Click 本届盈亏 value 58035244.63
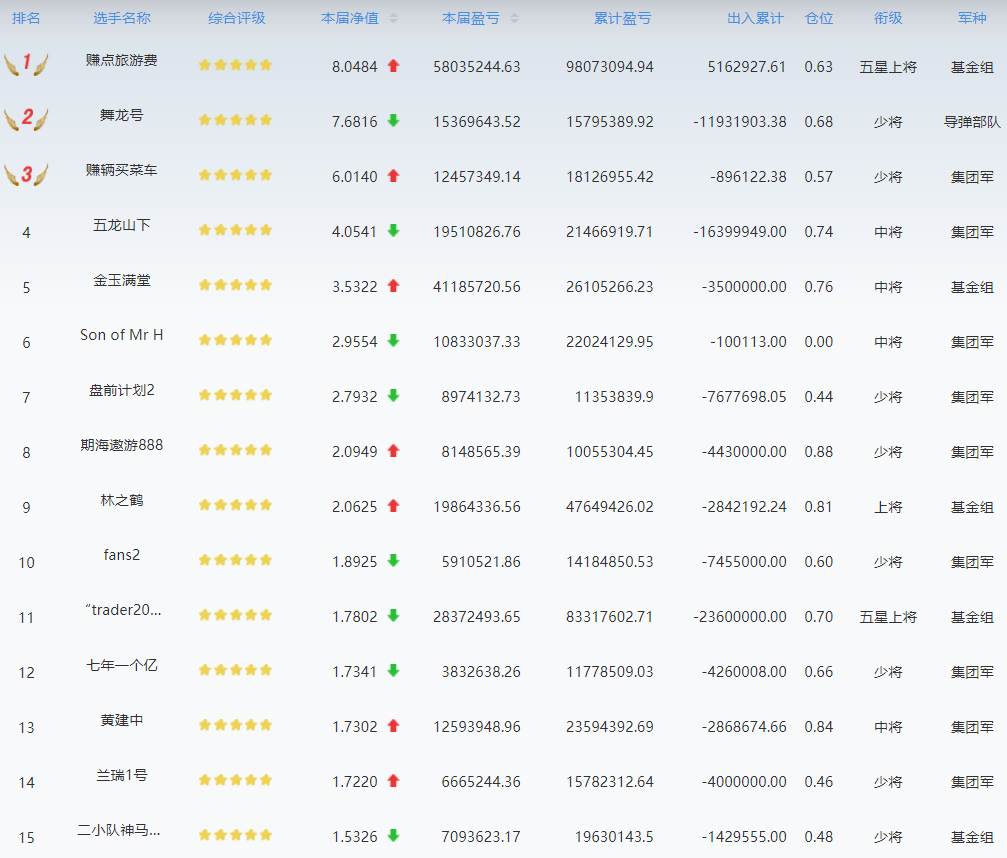 tap(477, 67)
